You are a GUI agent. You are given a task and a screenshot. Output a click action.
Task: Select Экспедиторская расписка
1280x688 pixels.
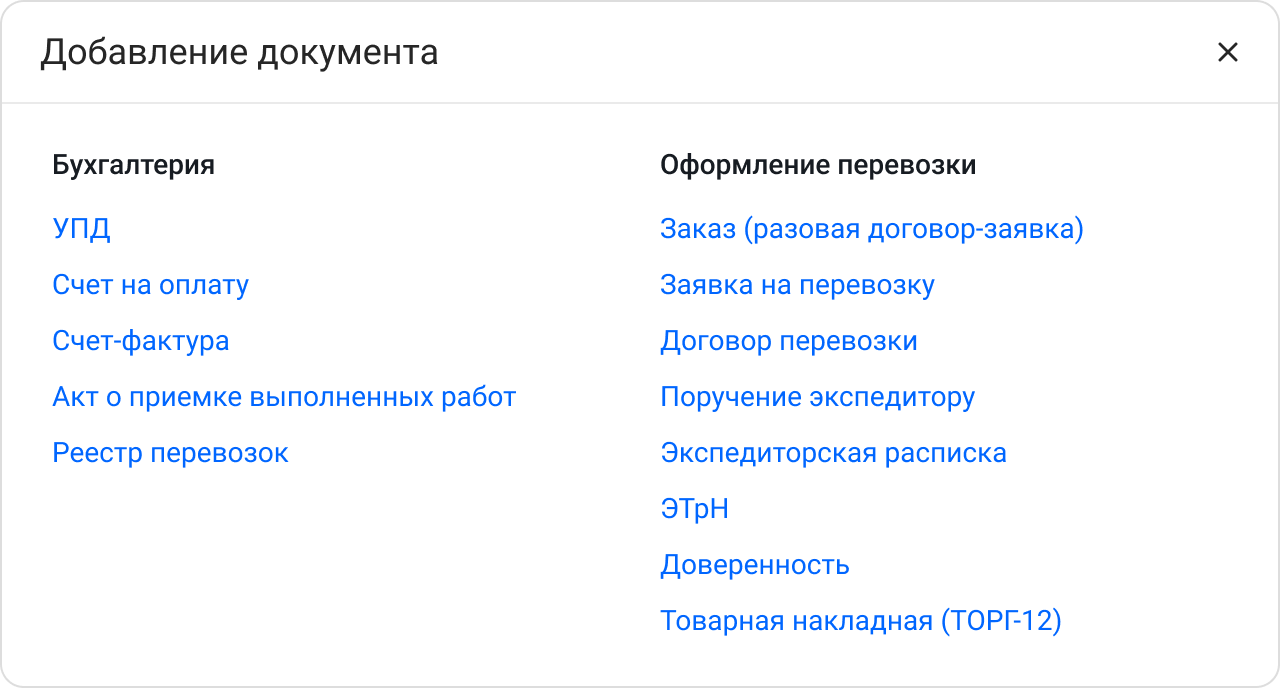point(834,453)
